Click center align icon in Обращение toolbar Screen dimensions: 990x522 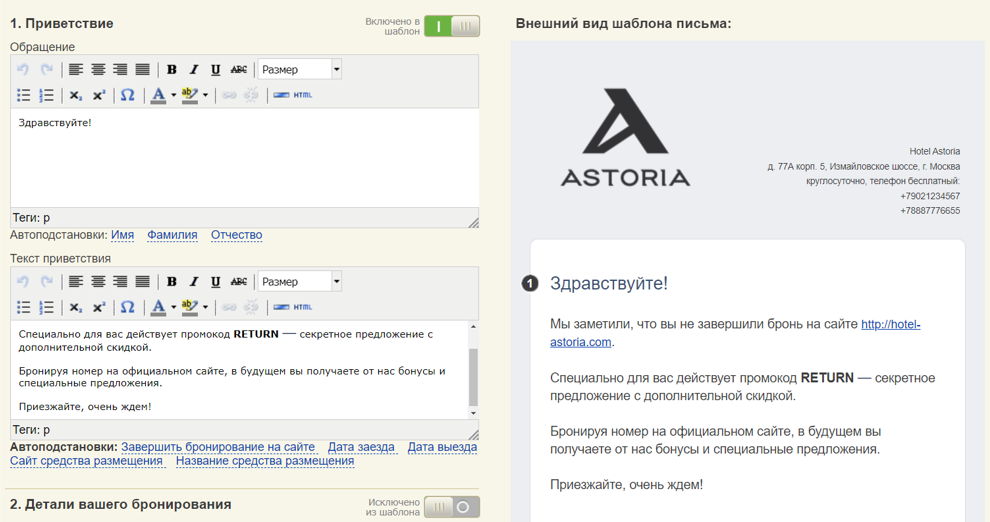tap(98, 69)
